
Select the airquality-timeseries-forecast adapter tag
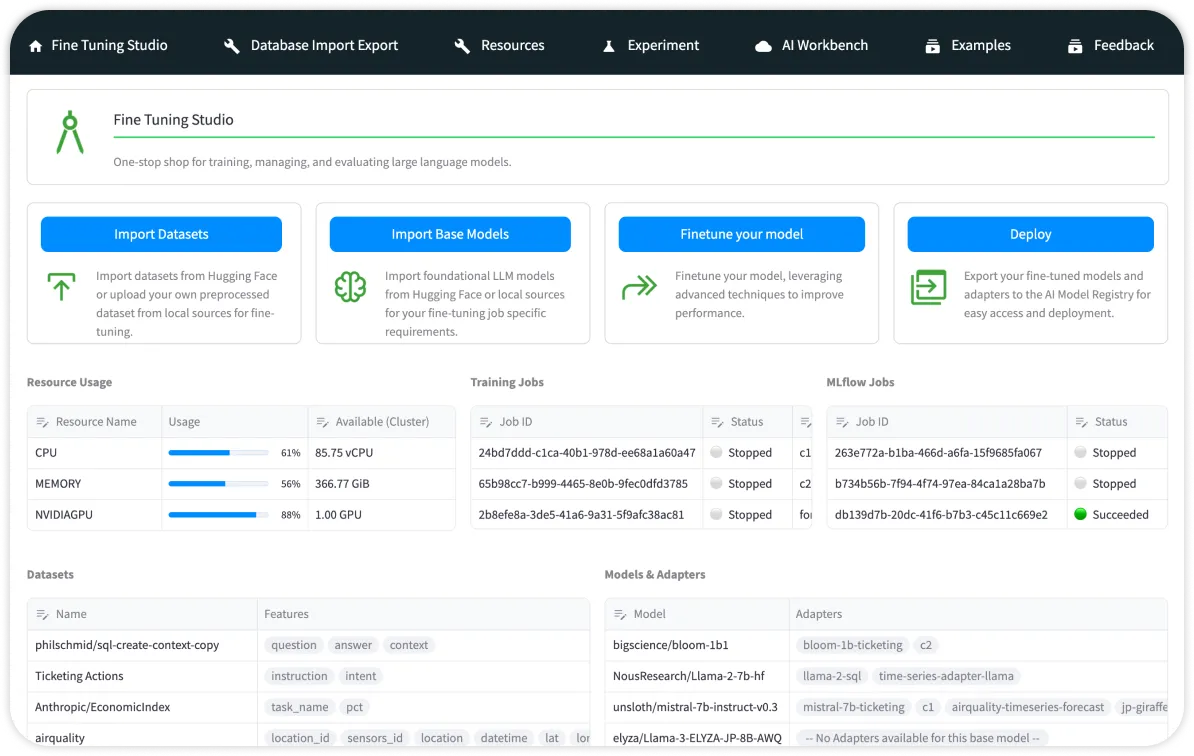[x=1027, y=707]
